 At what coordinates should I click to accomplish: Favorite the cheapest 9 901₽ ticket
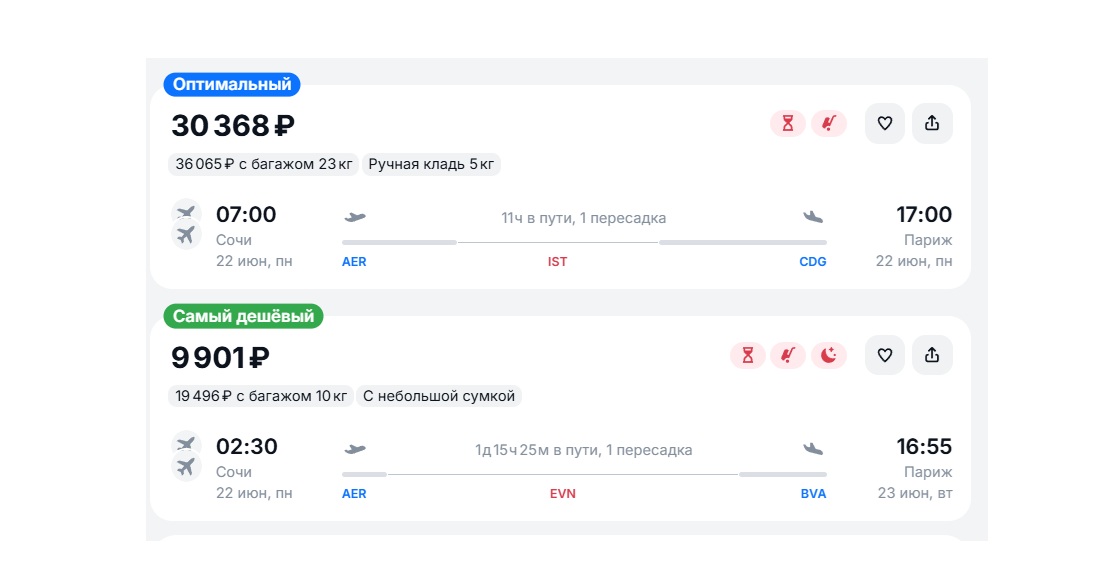(x=885, y=355)
